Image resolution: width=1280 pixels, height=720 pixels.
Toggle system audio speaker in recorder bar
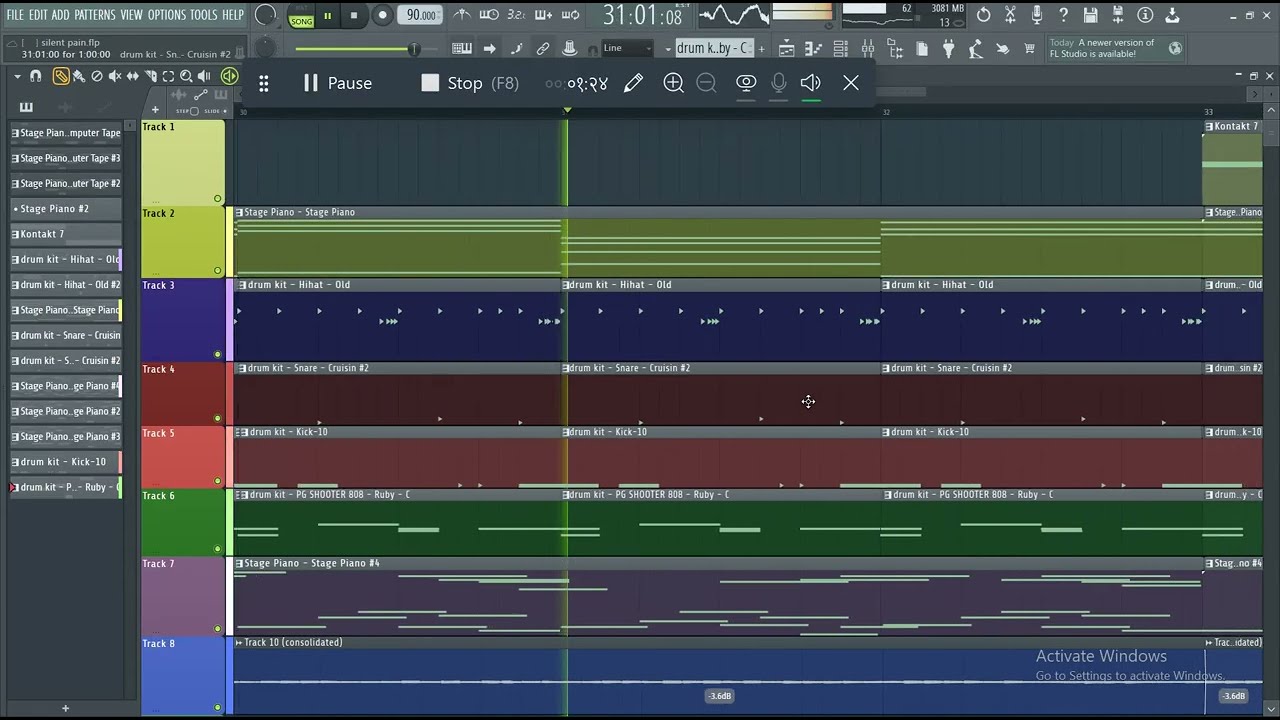click(x=811, y=83)
